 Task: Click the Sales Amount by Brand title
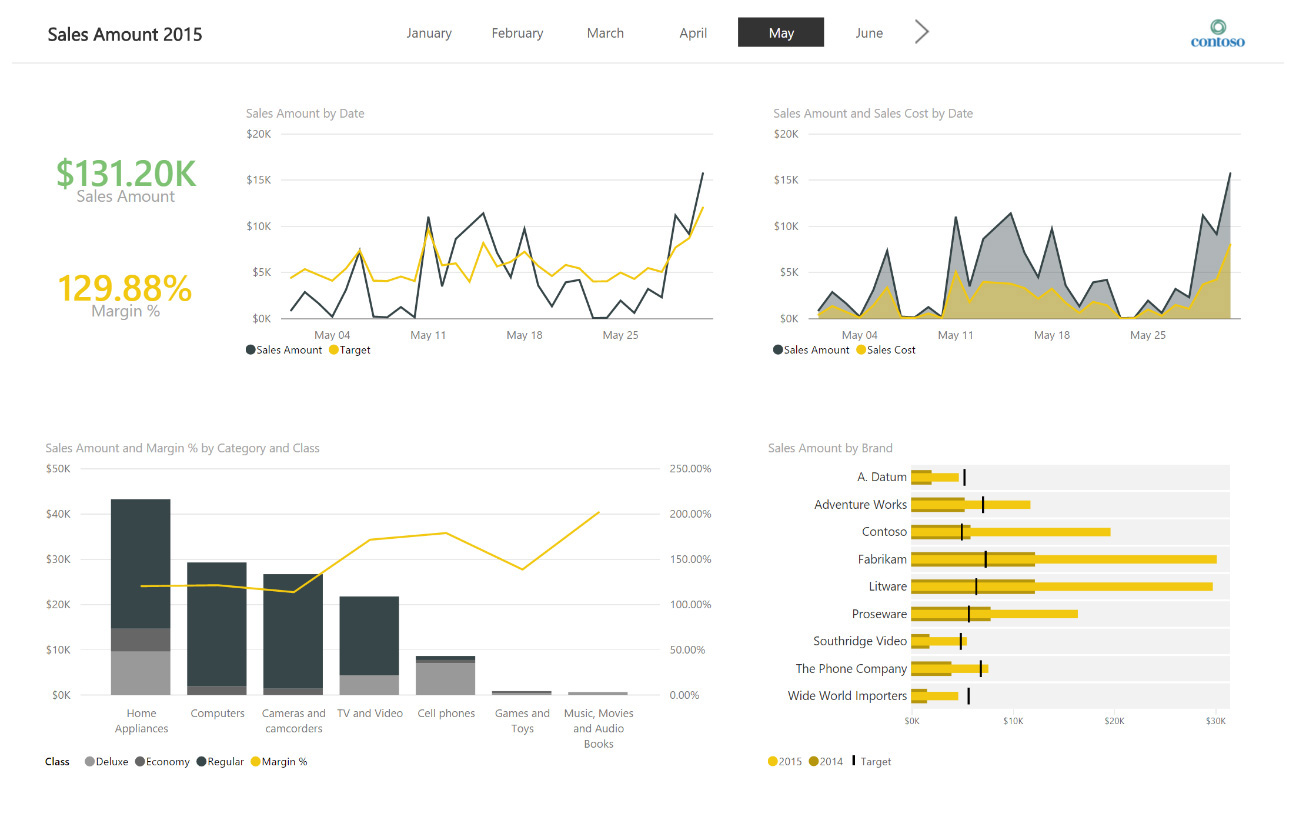(830, 448)
